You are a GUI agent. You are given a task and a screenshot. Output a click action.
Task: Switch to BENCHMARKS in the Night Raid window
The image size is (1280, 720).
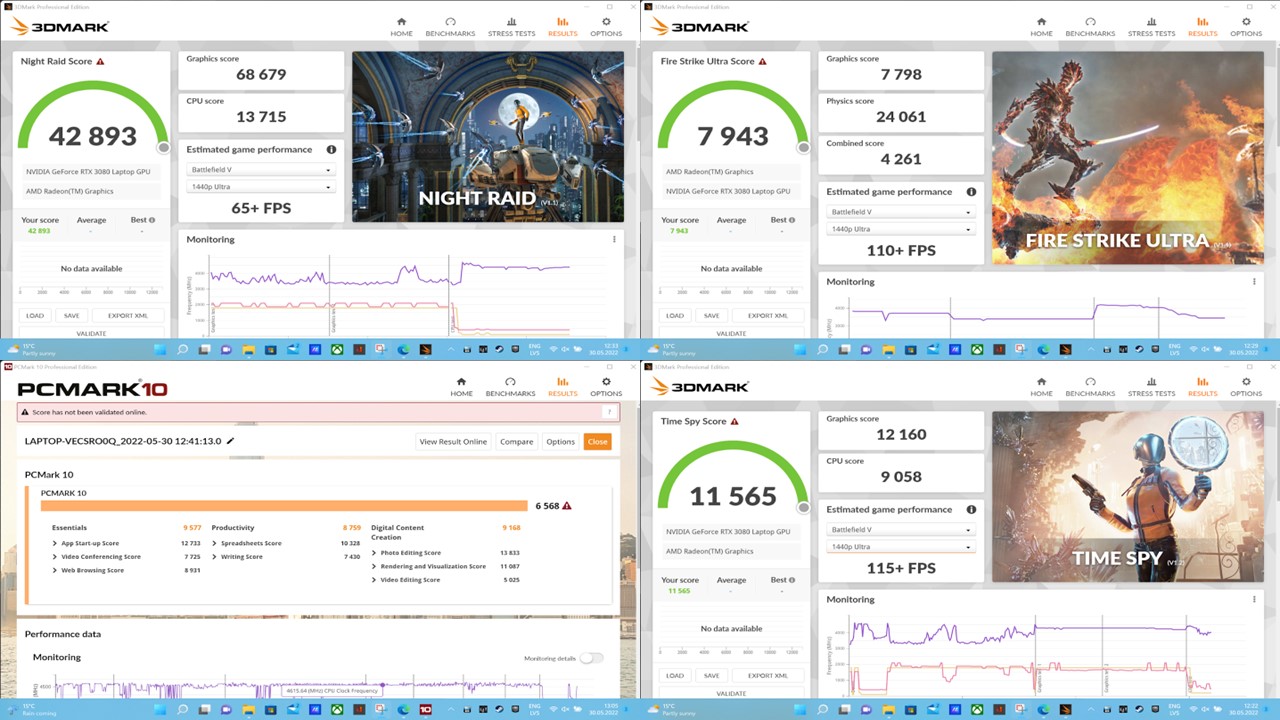click(x=450, y=27)
